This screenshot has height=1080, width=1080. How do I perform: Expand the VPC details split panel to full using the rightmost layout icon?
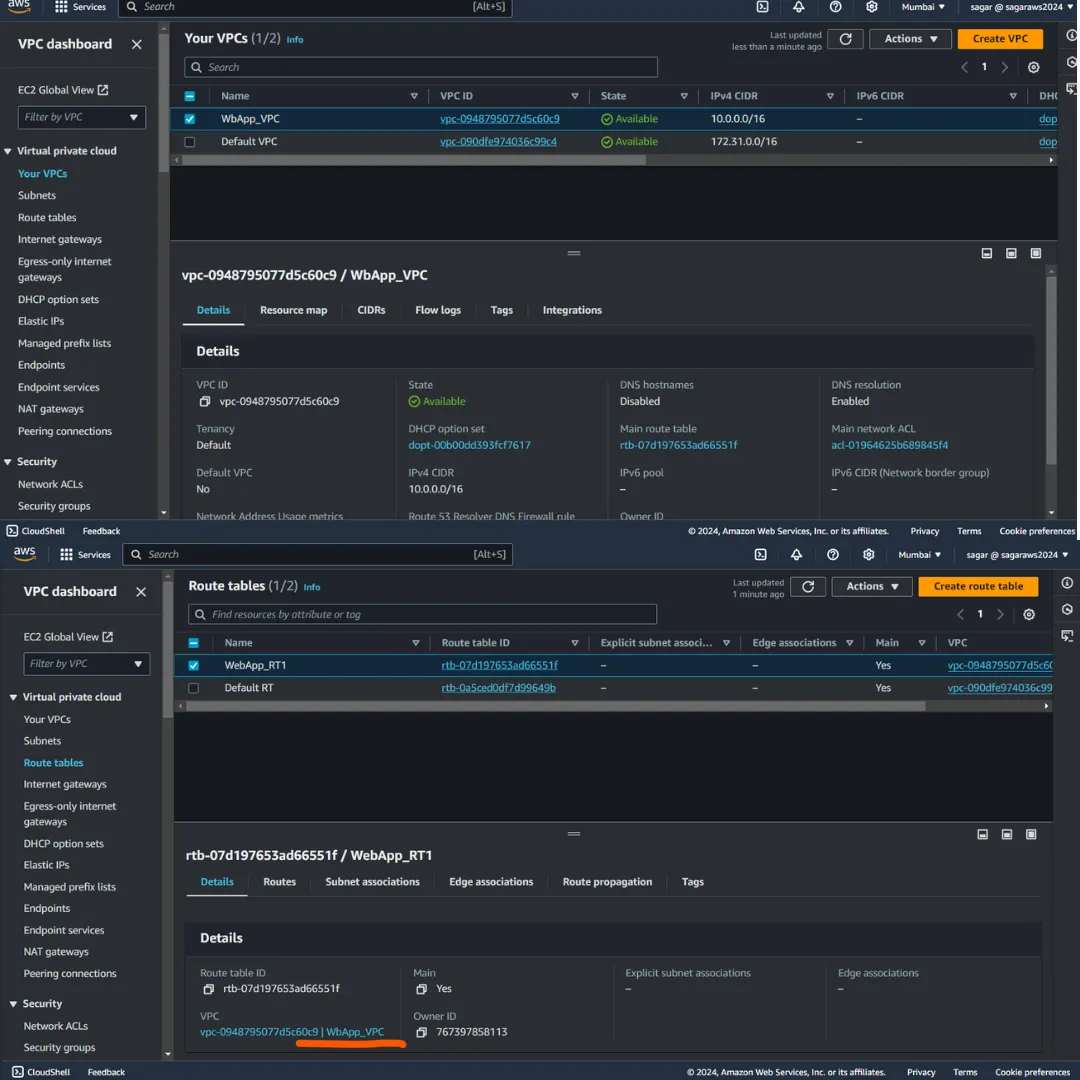pyautogui.click(x=1035, y=253)
